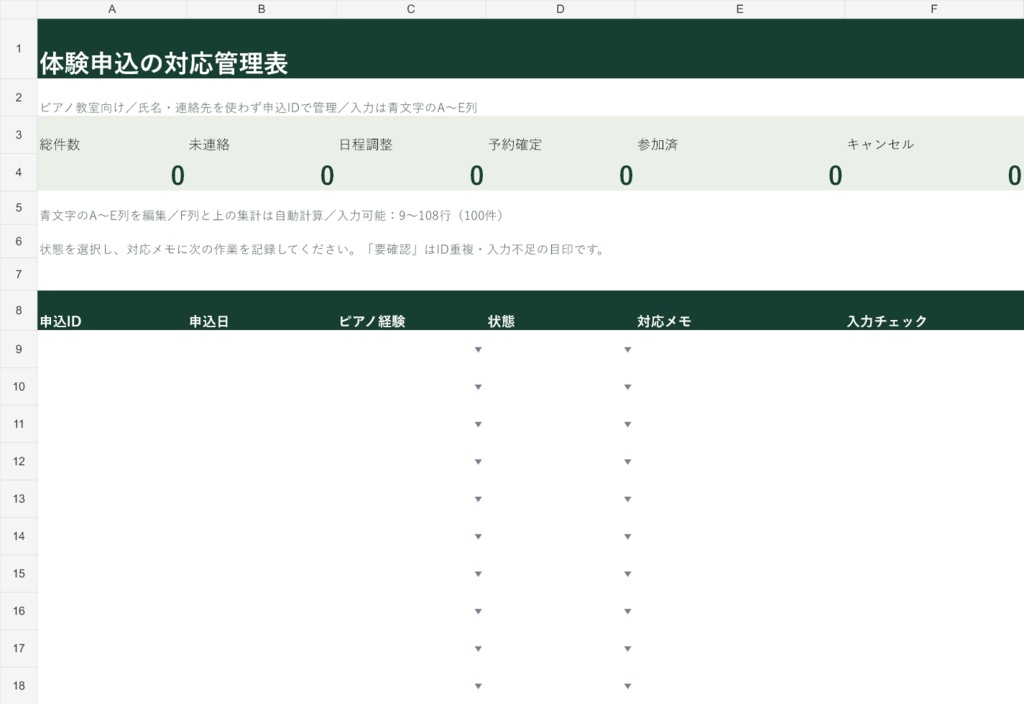The height and width of the screenshot is (704, 1024).
Task: Select row 18 header
Action: 19,685
